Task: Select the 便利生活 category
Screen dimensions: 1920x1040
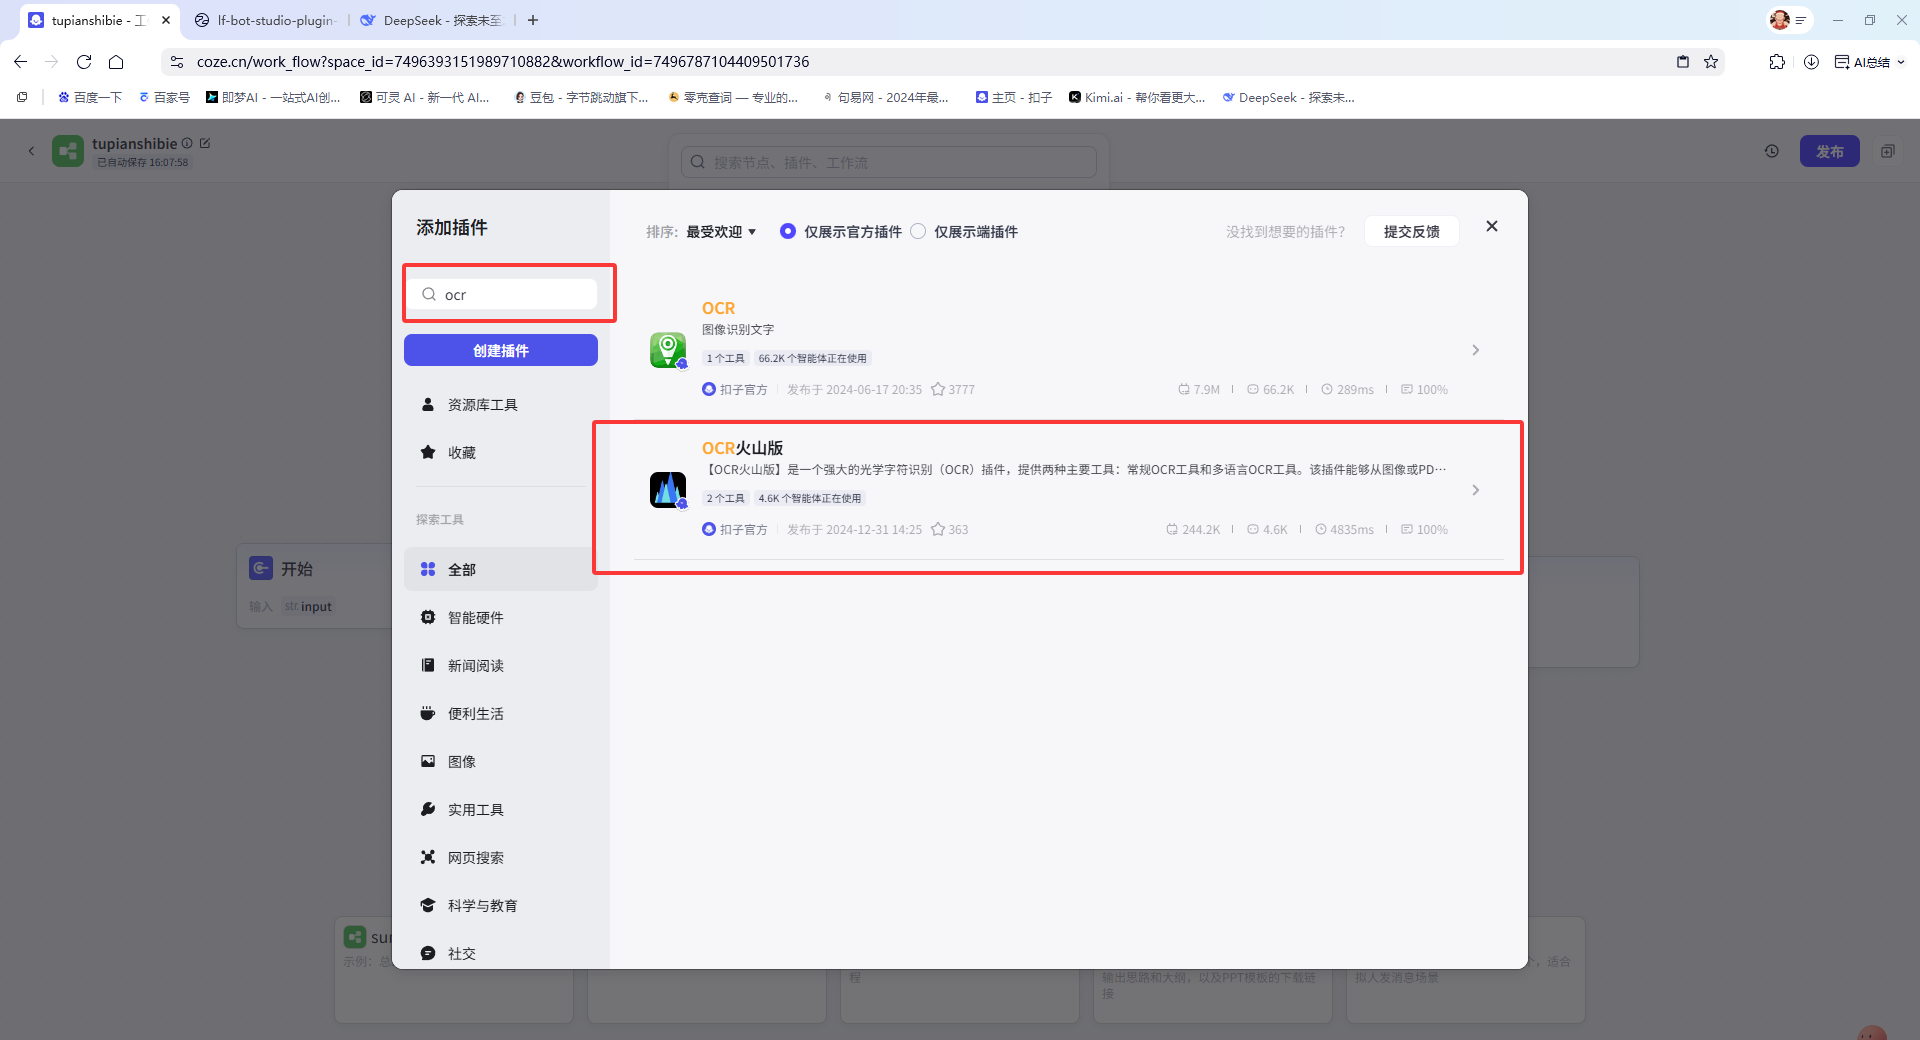Action: pyautogui.click(x=500, y=713)
